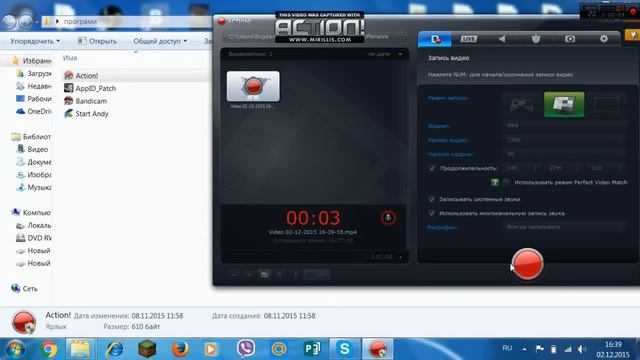Click the Action! taskbar button

[378, 349]
